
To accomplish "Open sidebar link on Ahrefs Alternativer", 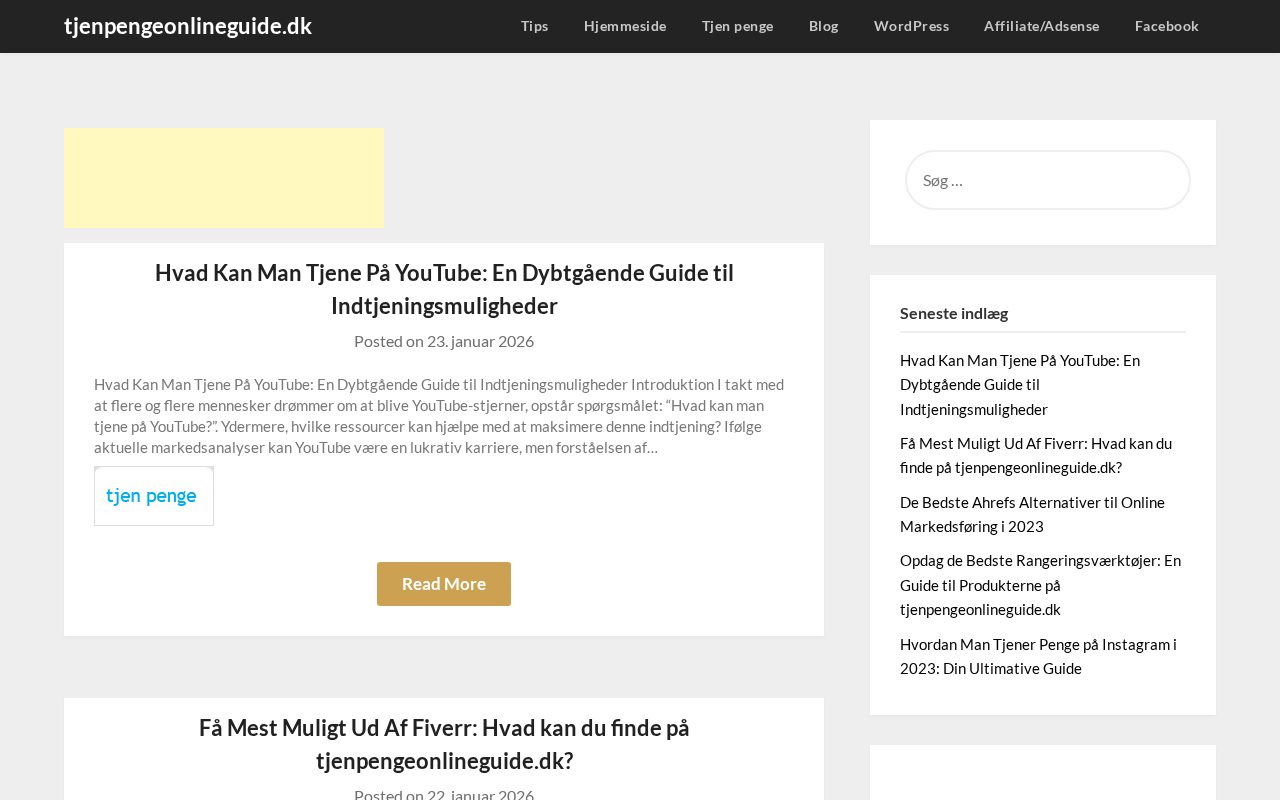I will (x=1032, y=514).
